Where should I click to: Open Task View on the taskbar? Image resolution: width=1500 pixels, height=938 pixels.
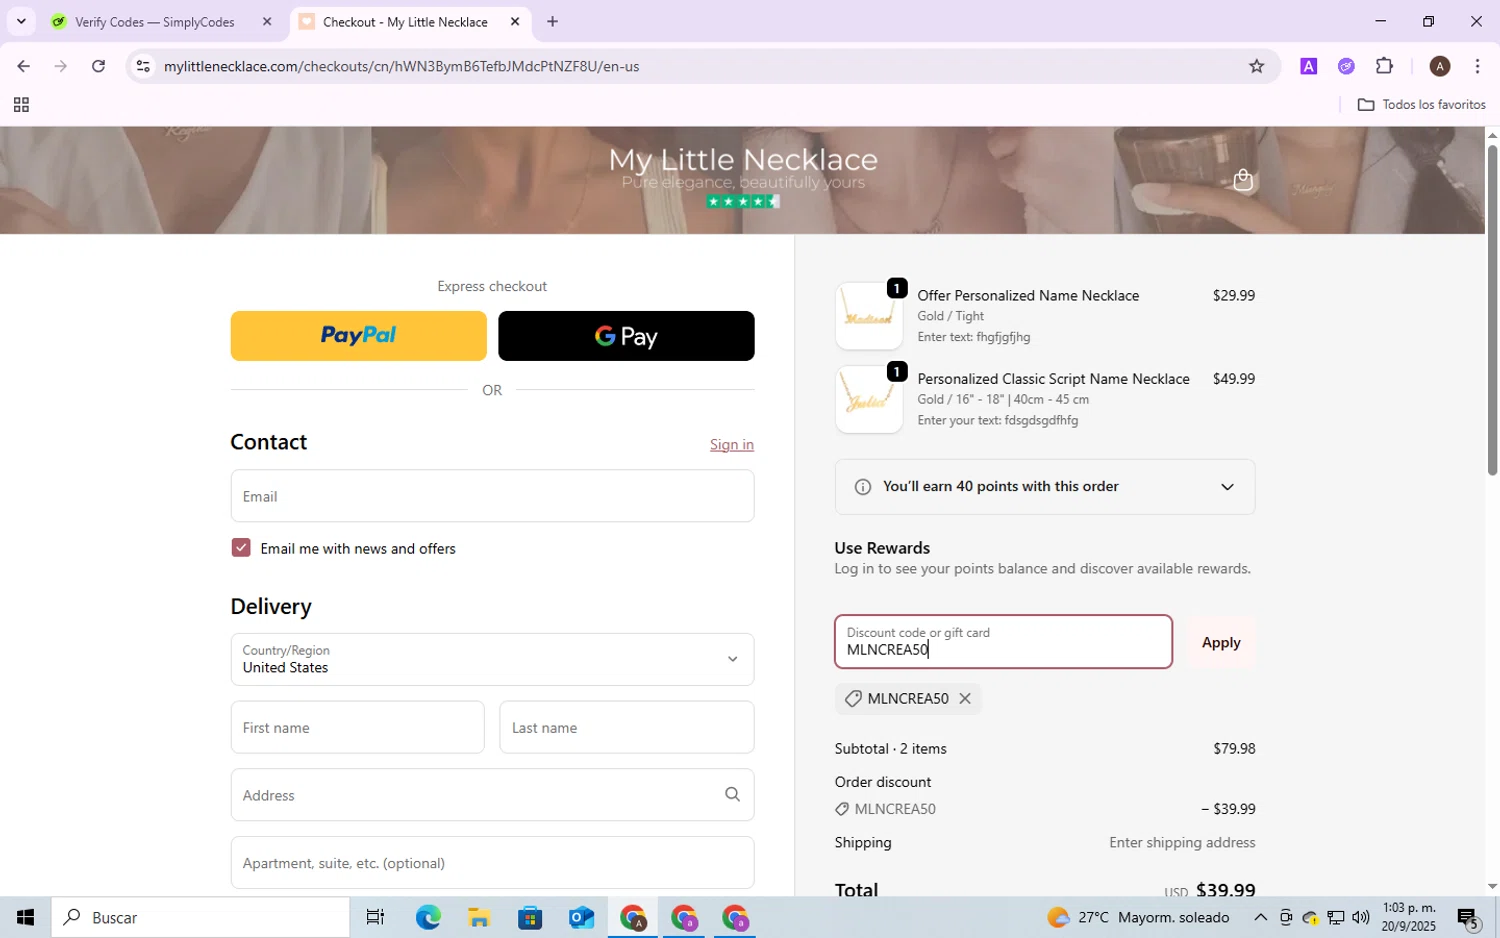(376, 917)
